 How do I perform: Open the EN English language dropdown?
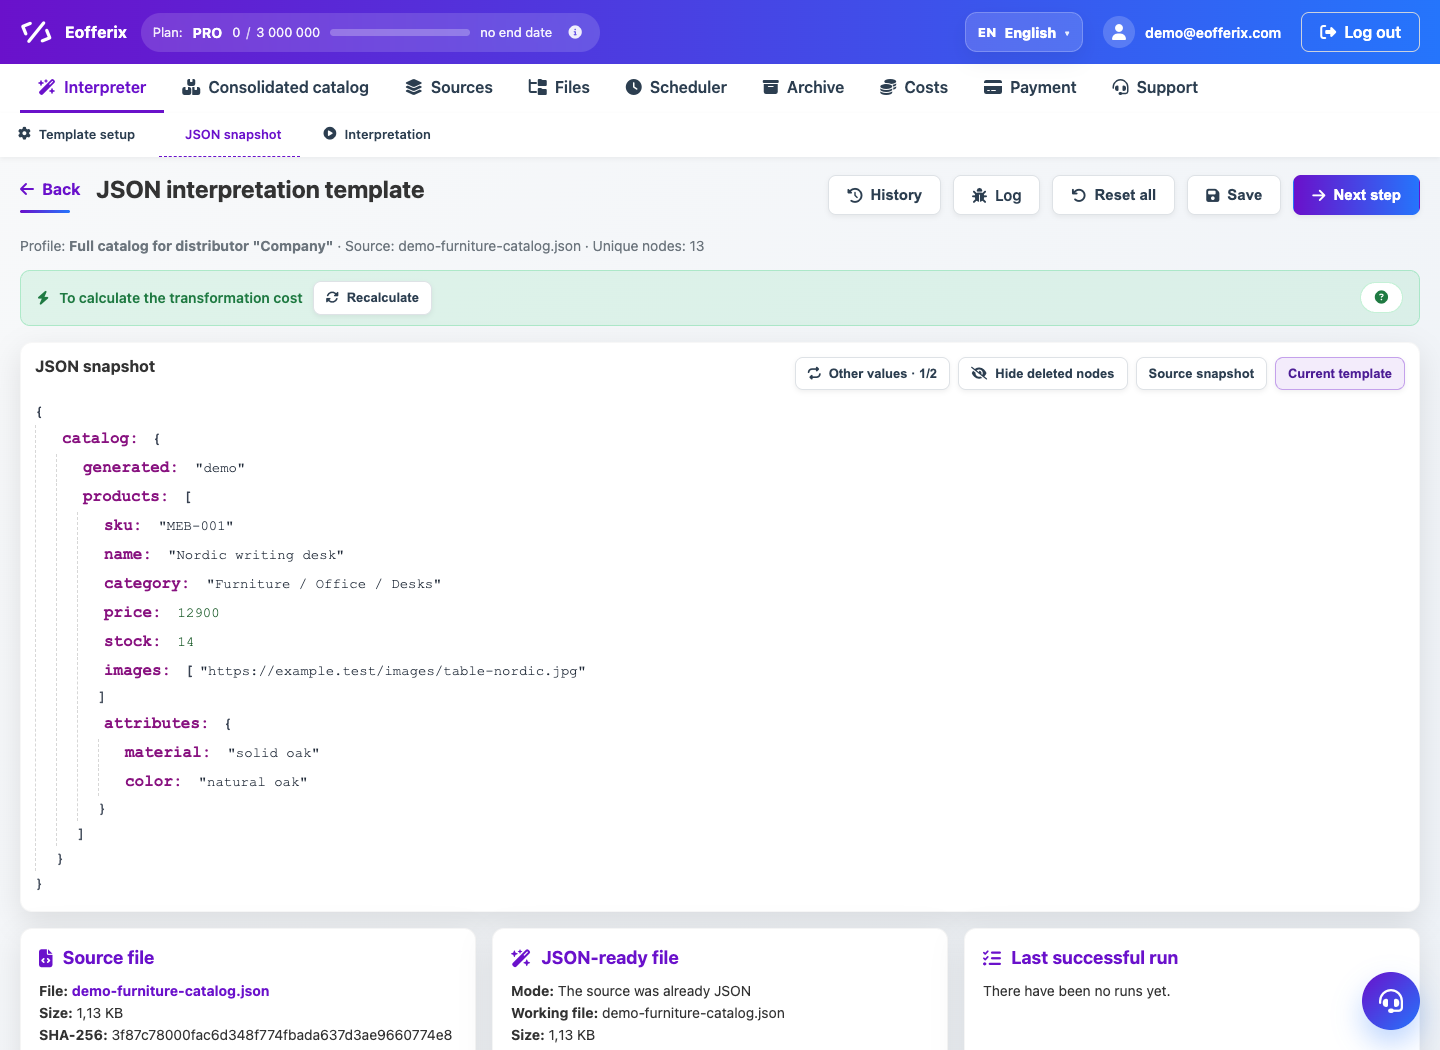(x=1024, y=32)
